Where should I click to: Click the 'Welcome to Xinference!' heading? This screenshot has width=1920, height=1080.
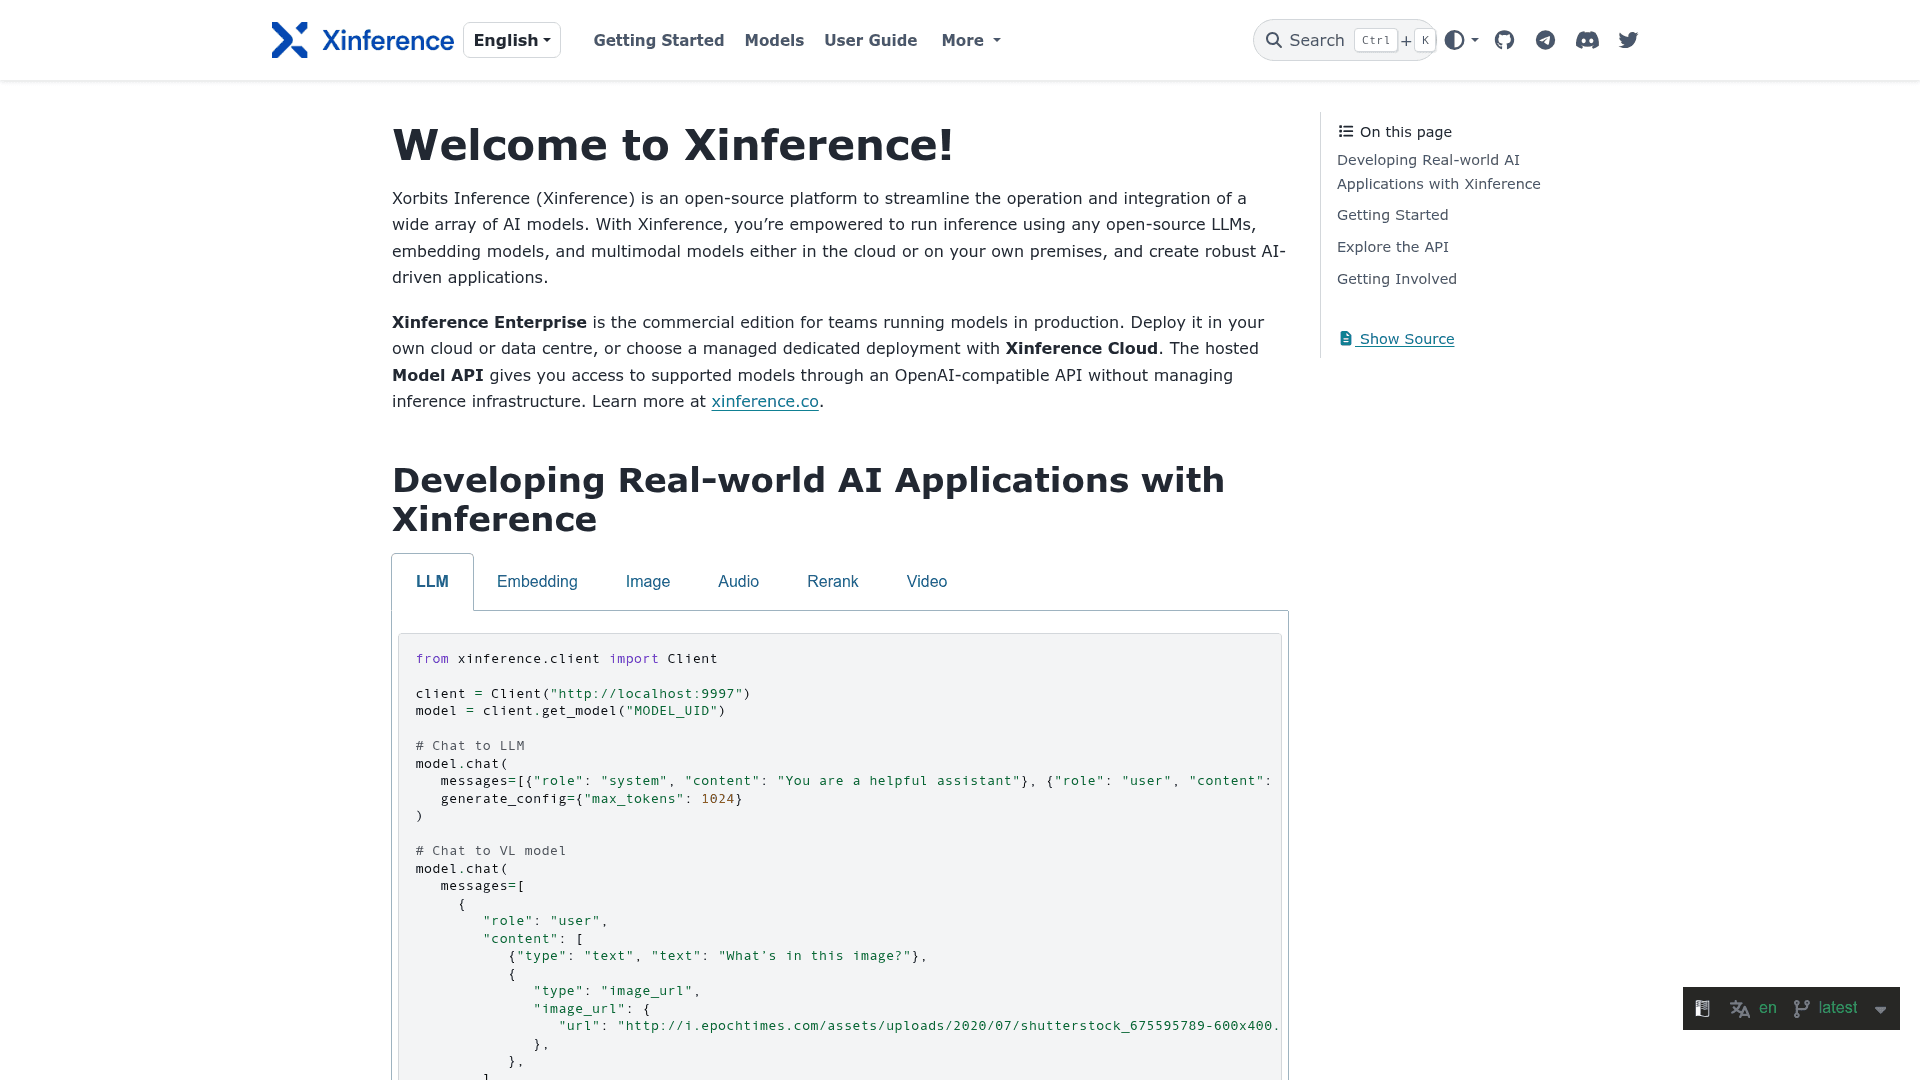(x=673, y=145)
